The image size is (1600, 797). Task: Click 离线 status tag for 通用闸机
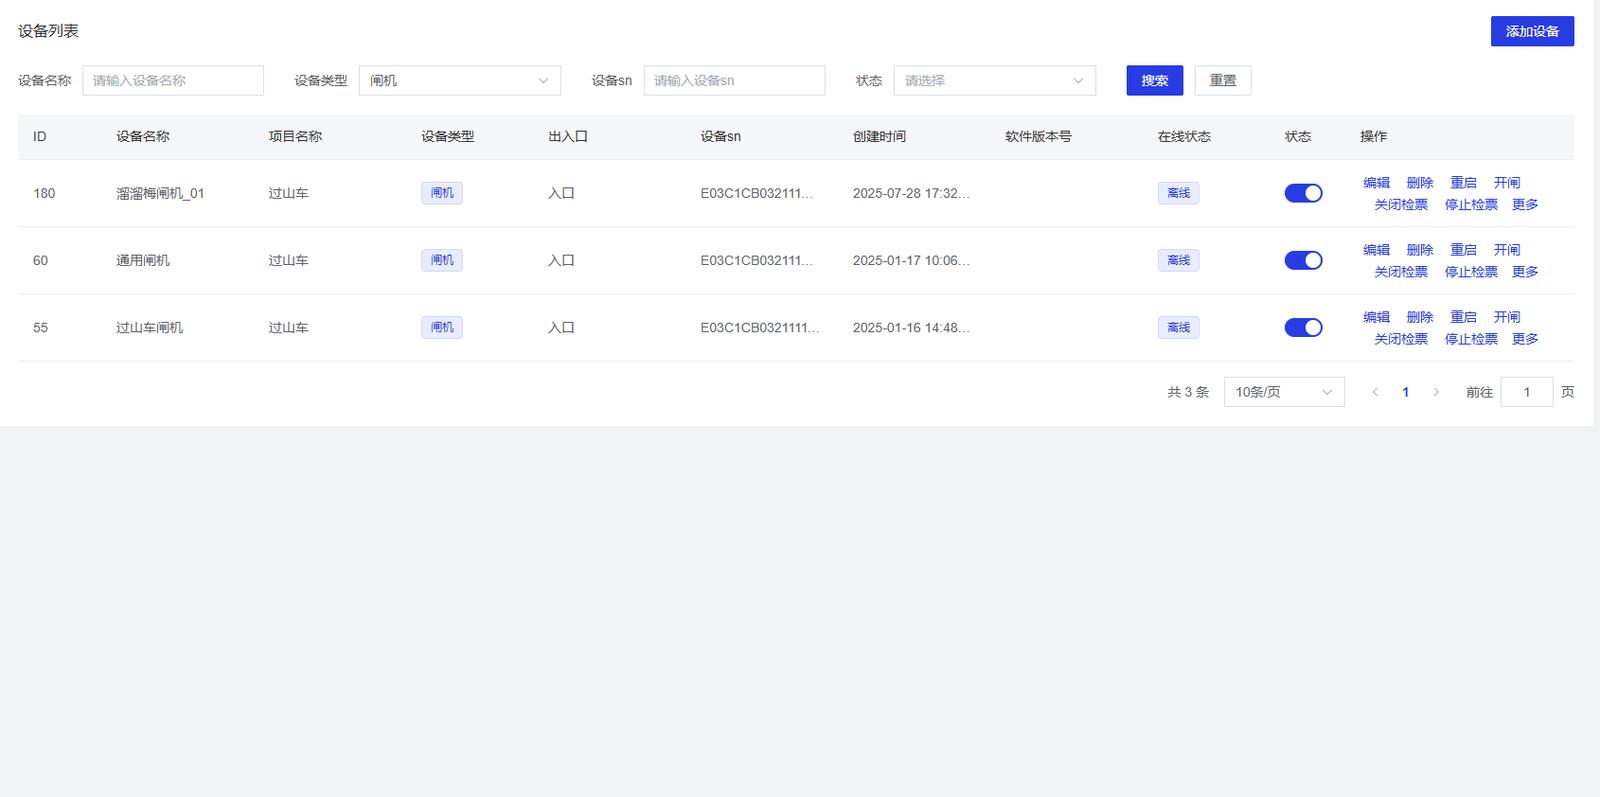click(x=1179, y=260)
